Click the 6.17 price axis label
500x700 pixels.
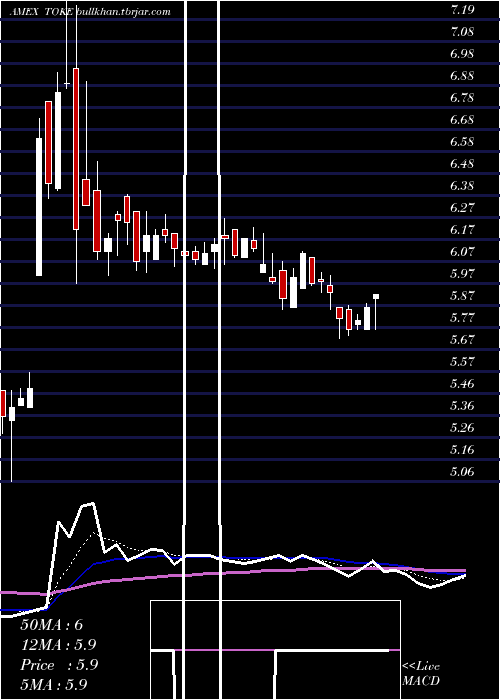click(x=462, y=230)
